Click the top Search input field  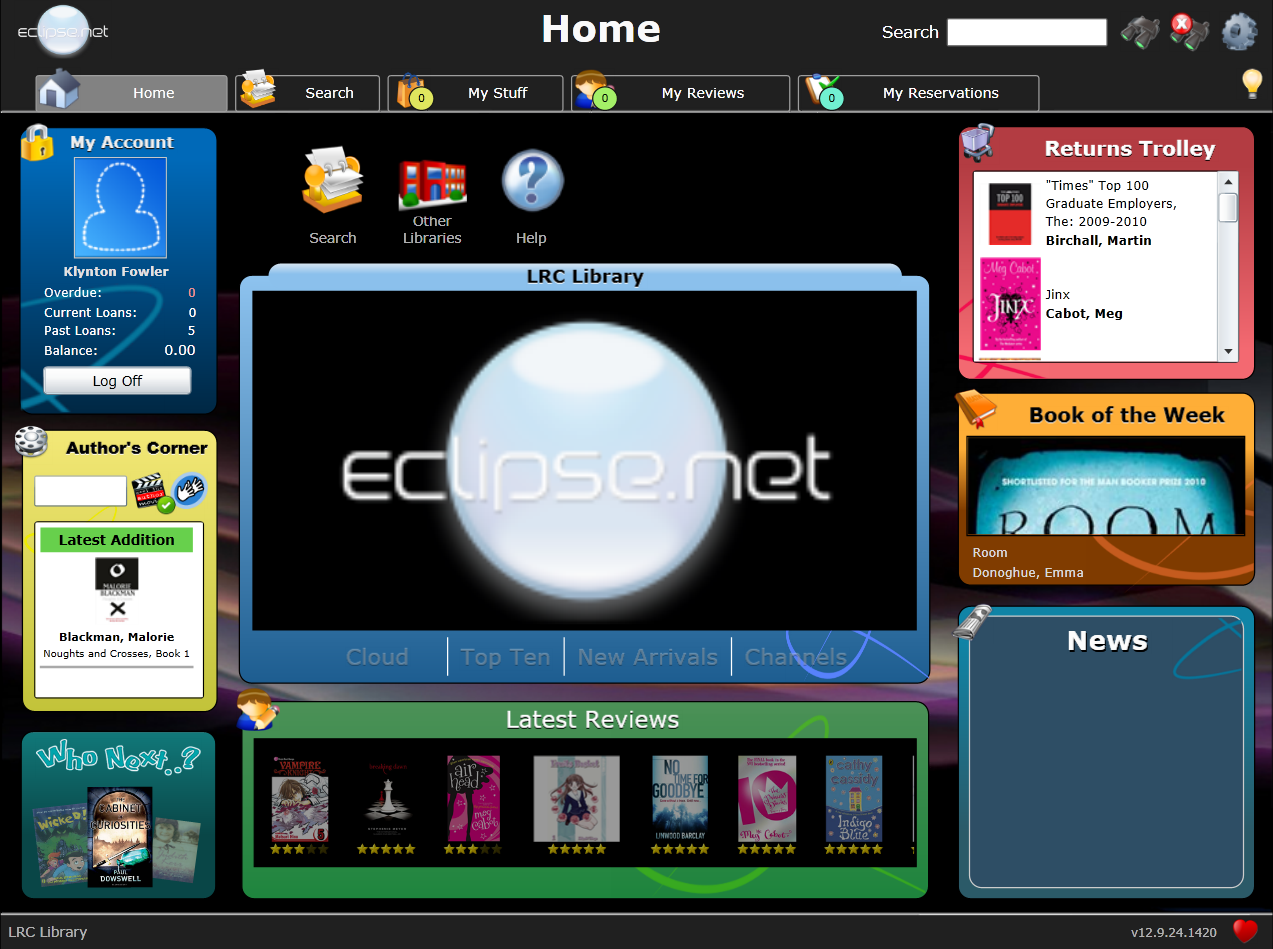1026,32
